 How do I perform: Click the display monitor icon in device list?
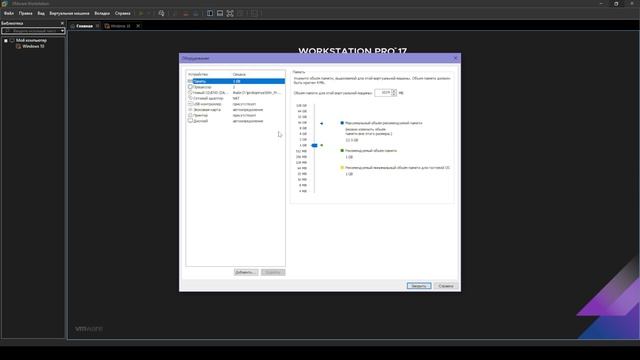(x=190, y=121)
